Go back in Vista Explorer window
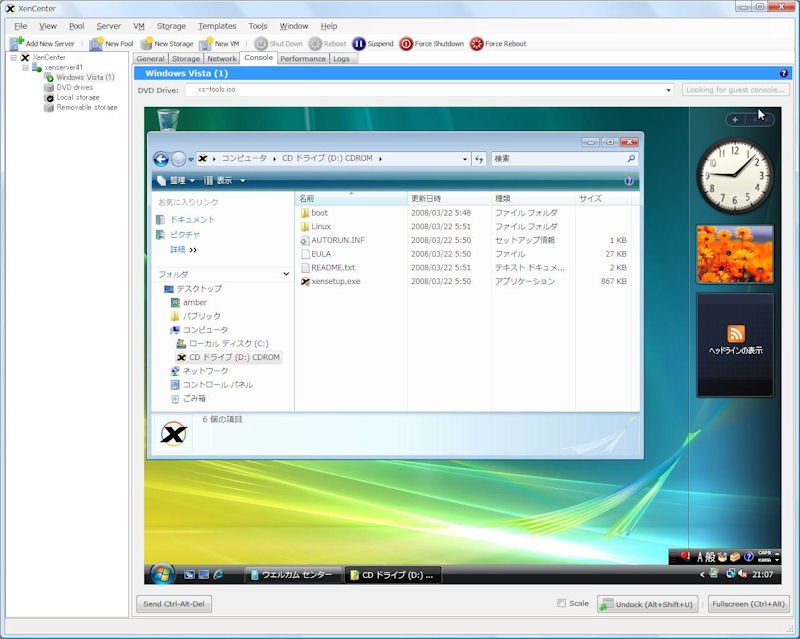This screenshot has height=639, width=800. 161,159
